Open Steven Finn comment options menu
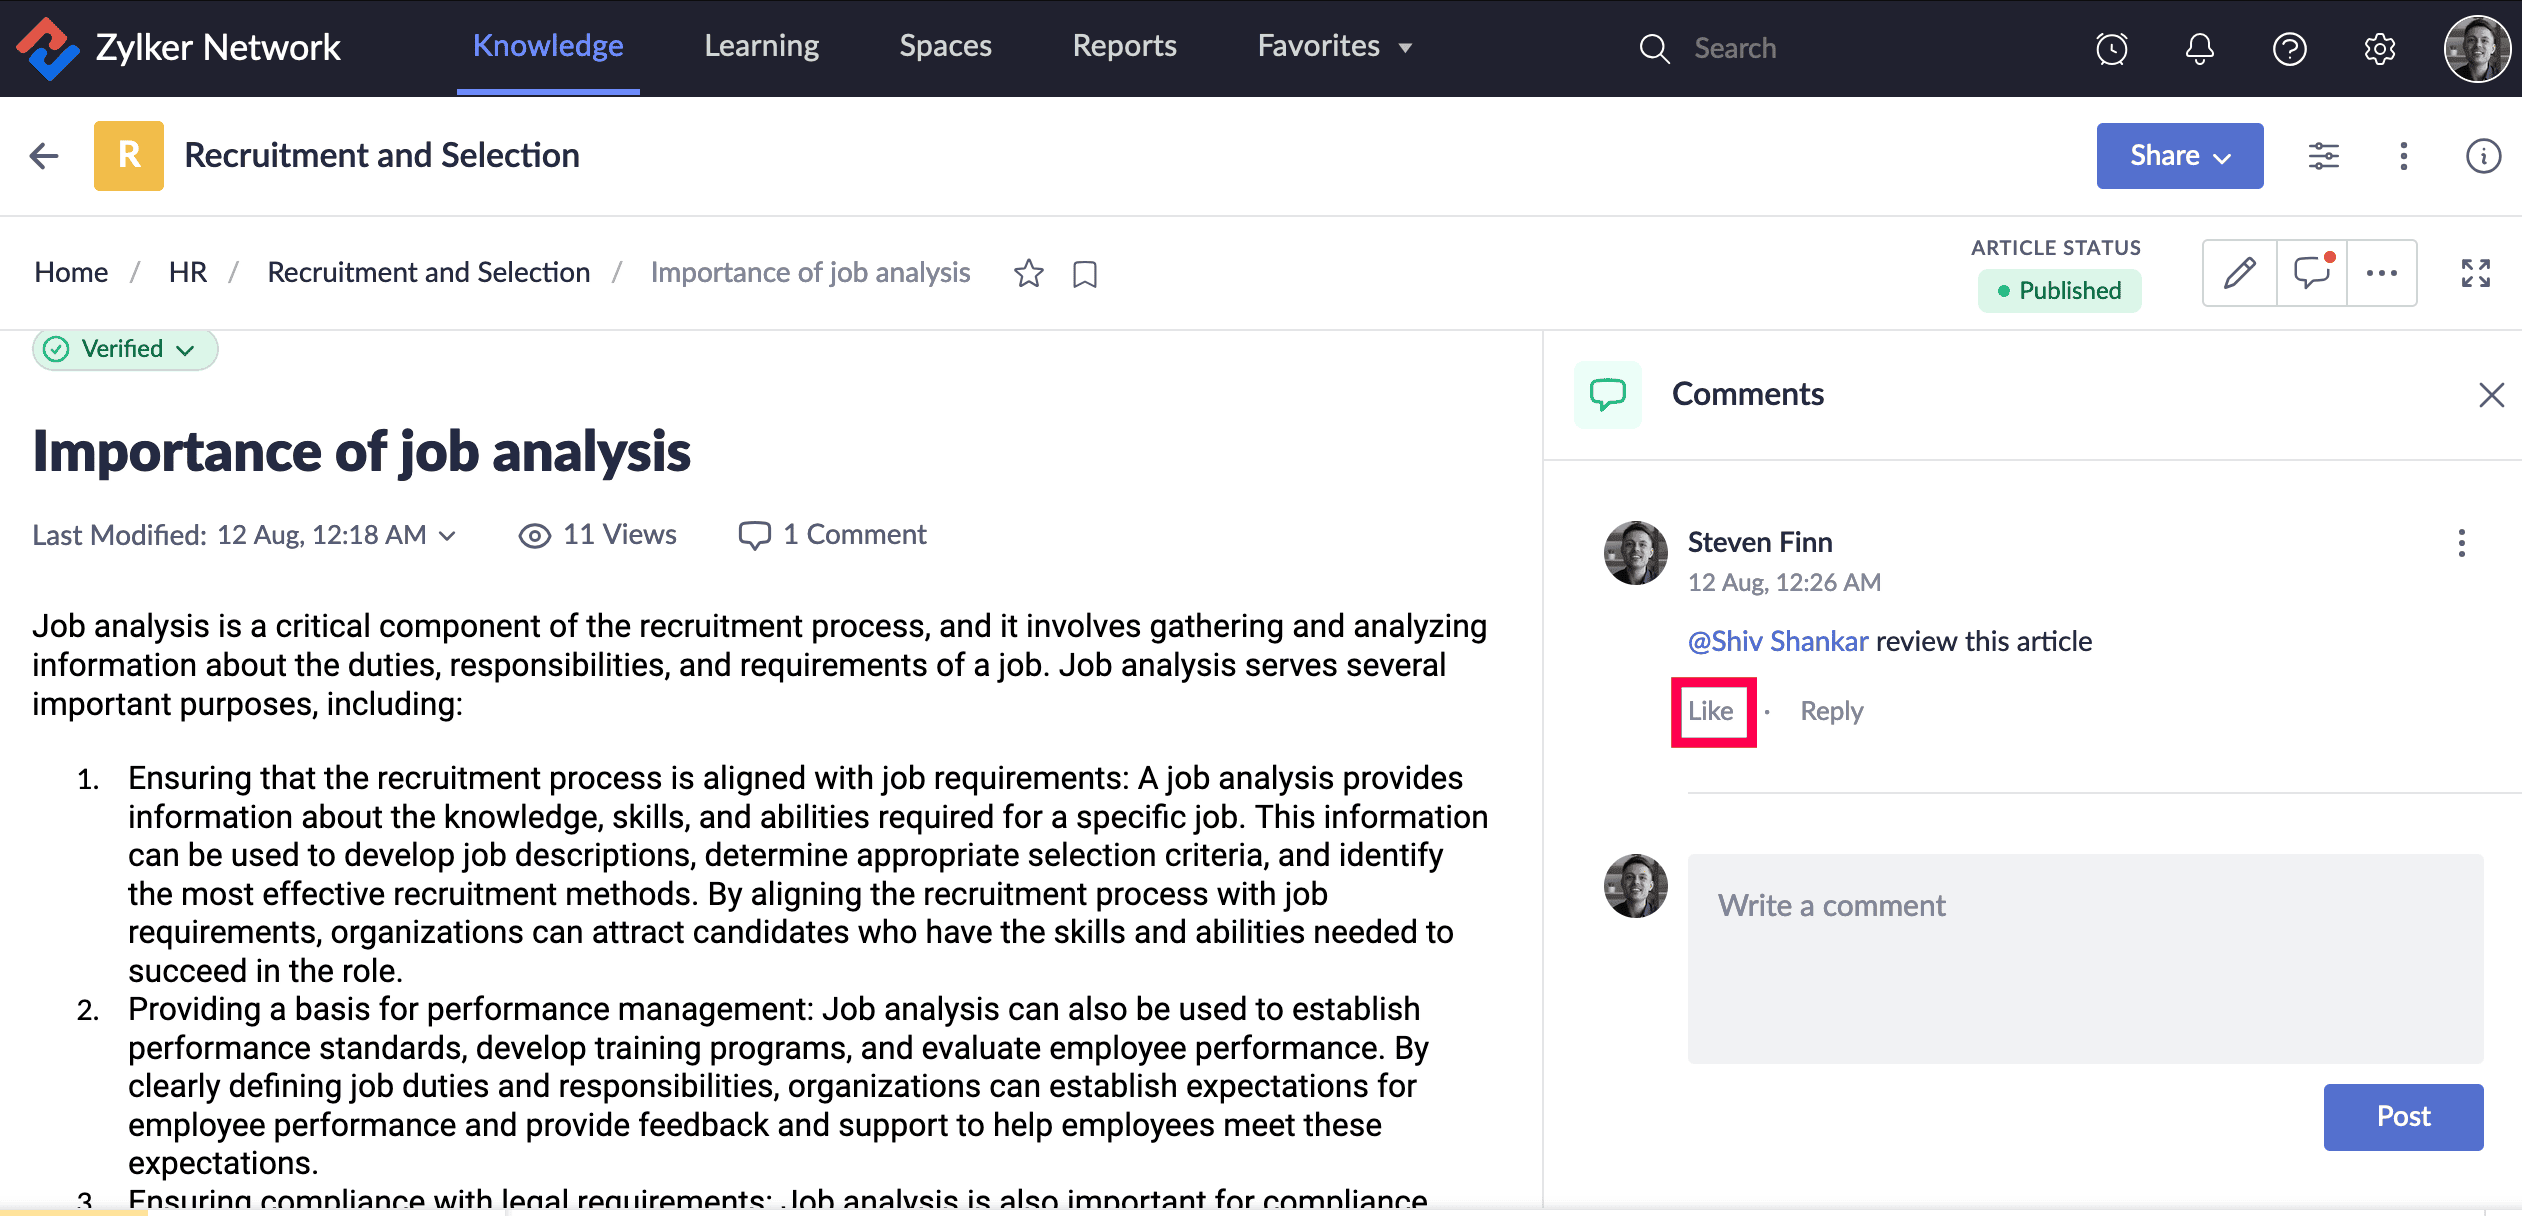Image resolution: width=2522 pixels, height=1216 pixels. click(2461, 543)
